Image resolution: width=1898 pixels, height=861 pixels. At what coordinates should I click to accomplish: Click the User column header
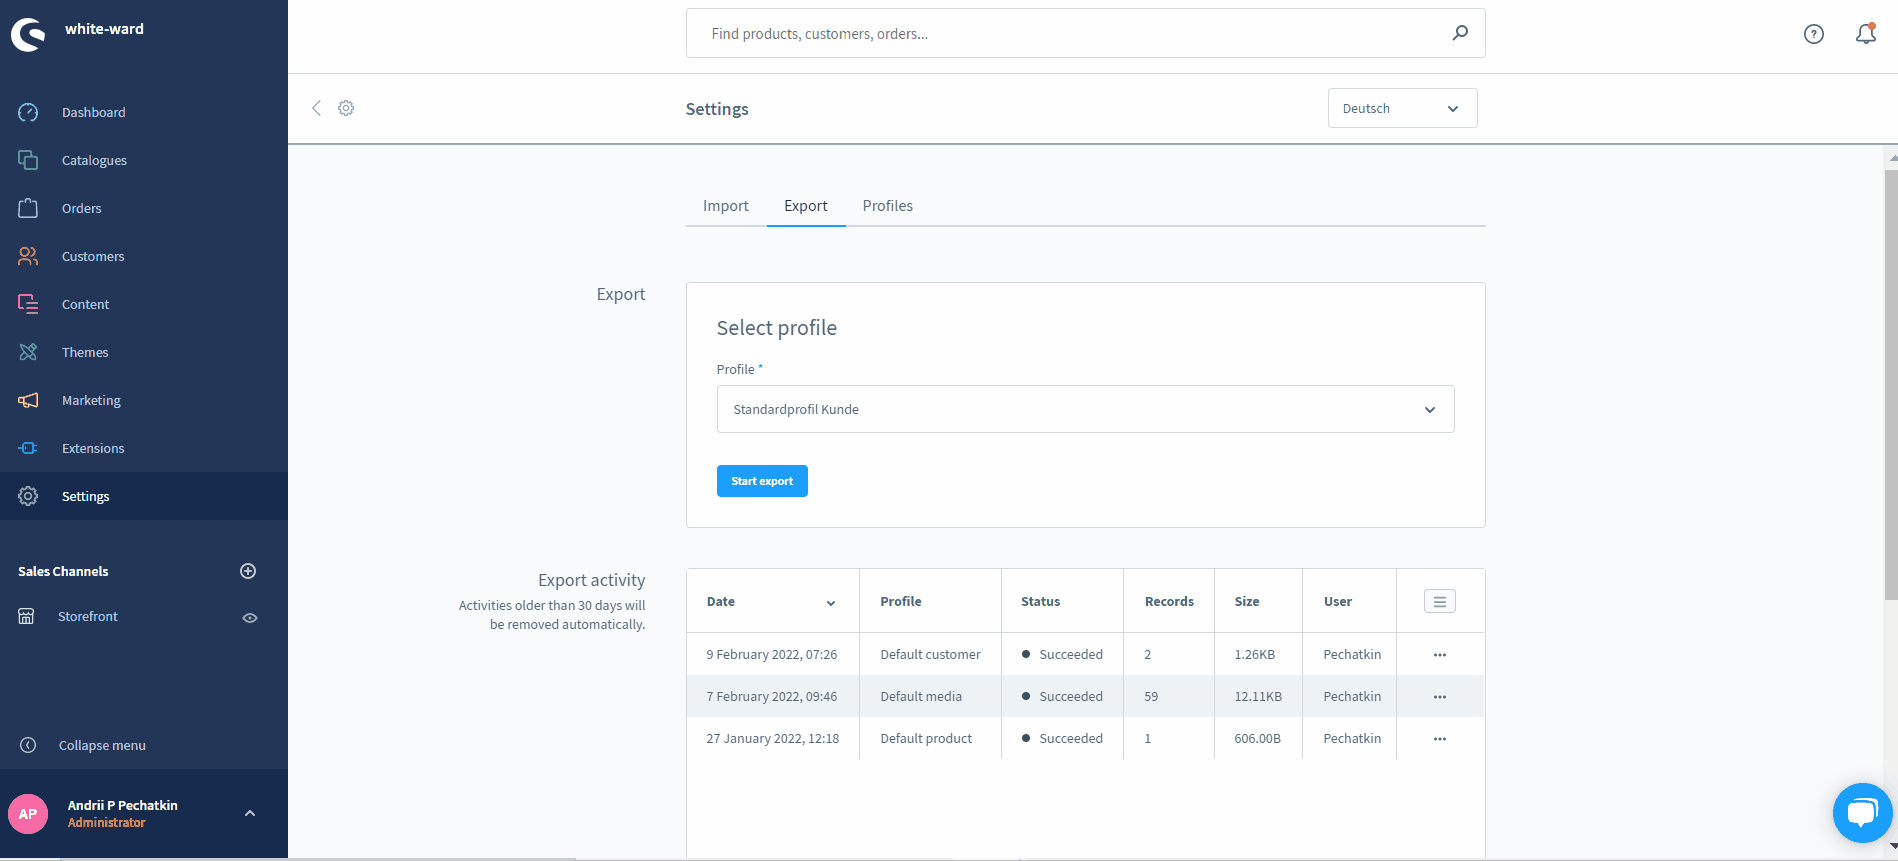pyautogui.click(x=1338, y=601)
